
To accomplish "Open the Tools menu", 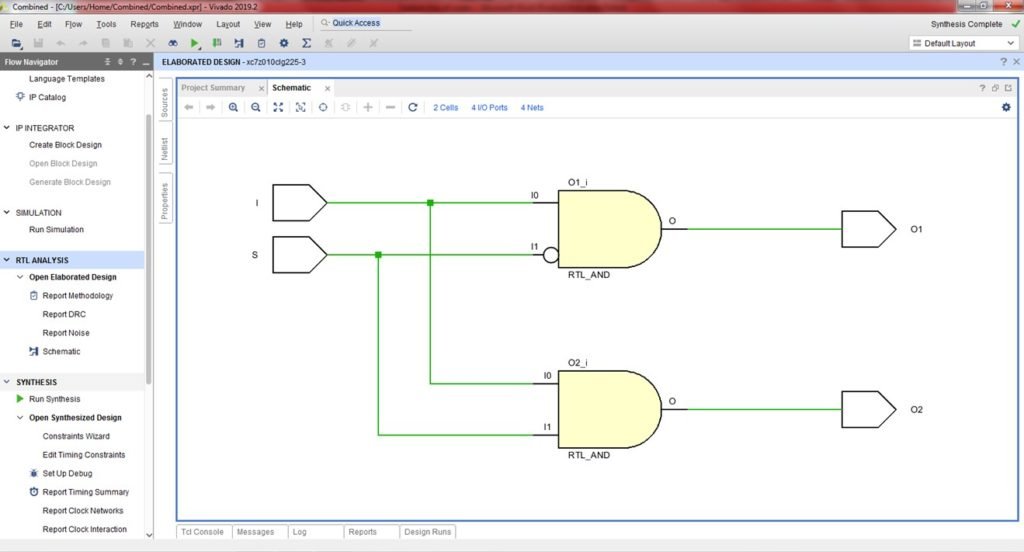I will (x=106, y=24).
